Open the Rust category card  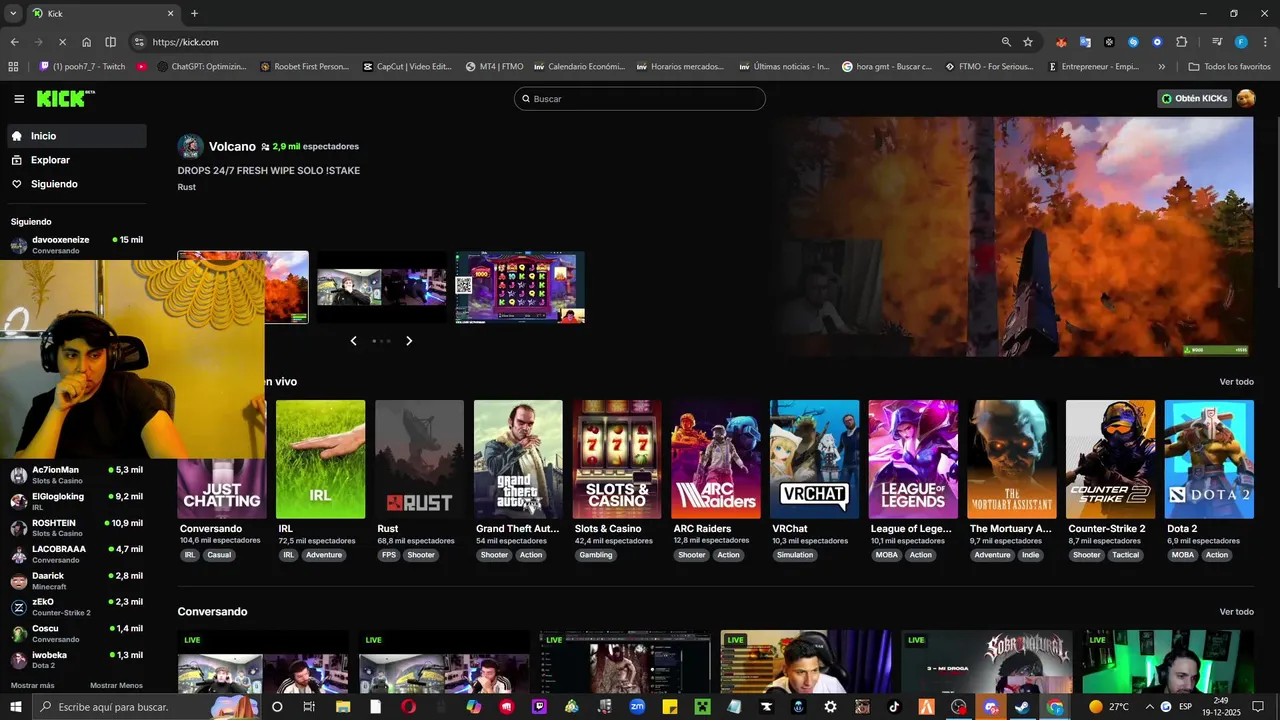point(419,459)
